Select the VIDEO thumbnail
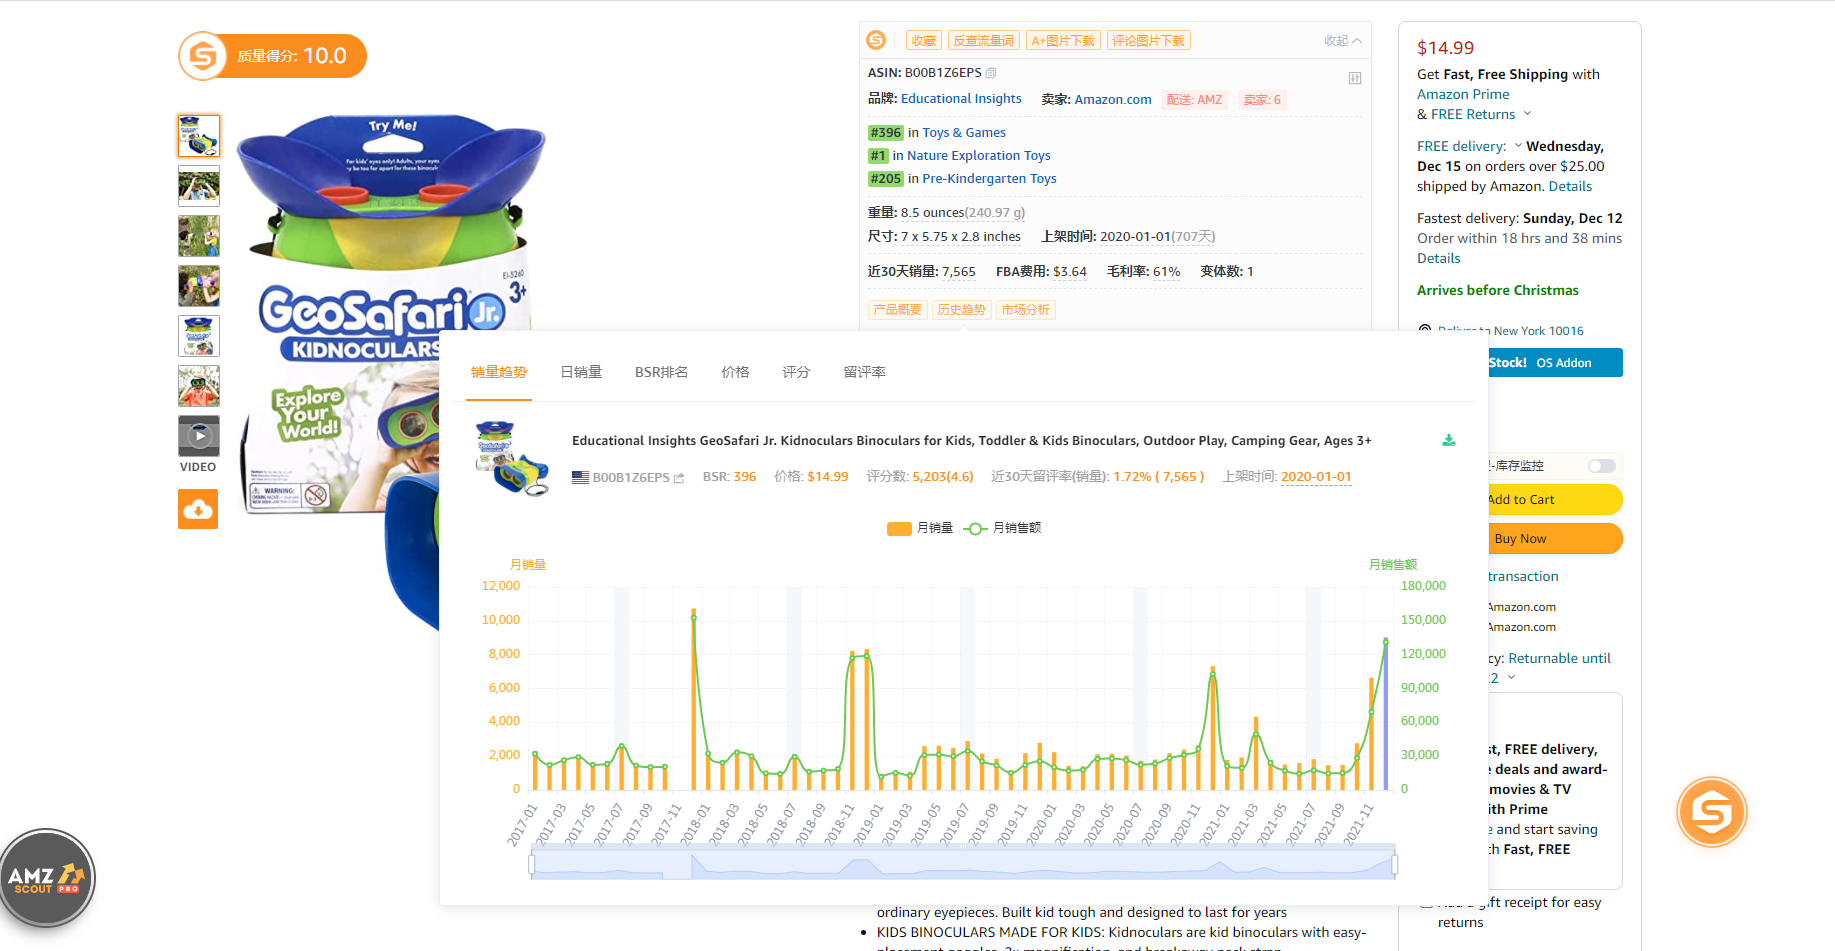This screenshot has width=1835, height=951. [x=199, y=436]
